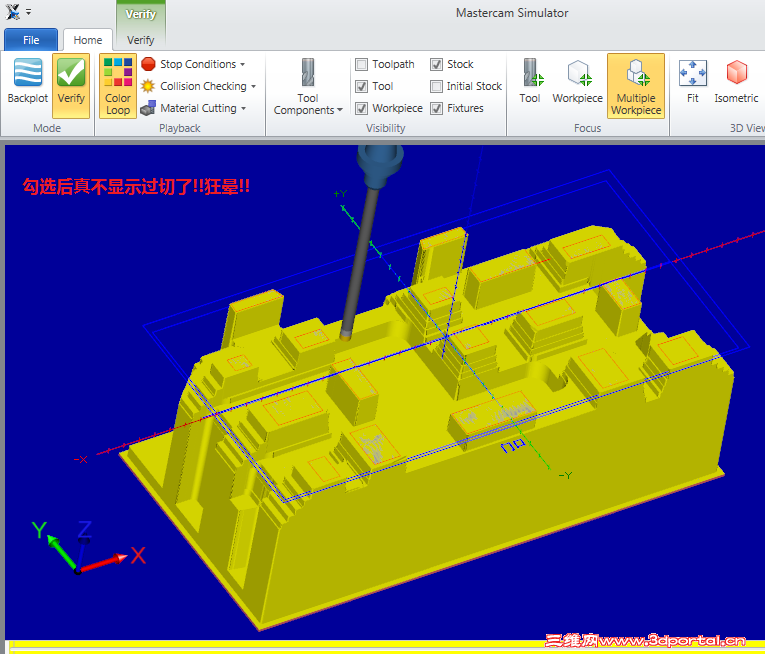Screen dimensions: 765x654
Task: Open the Tool Components menu
Action: pyautogui.click(x=308, y=104)
